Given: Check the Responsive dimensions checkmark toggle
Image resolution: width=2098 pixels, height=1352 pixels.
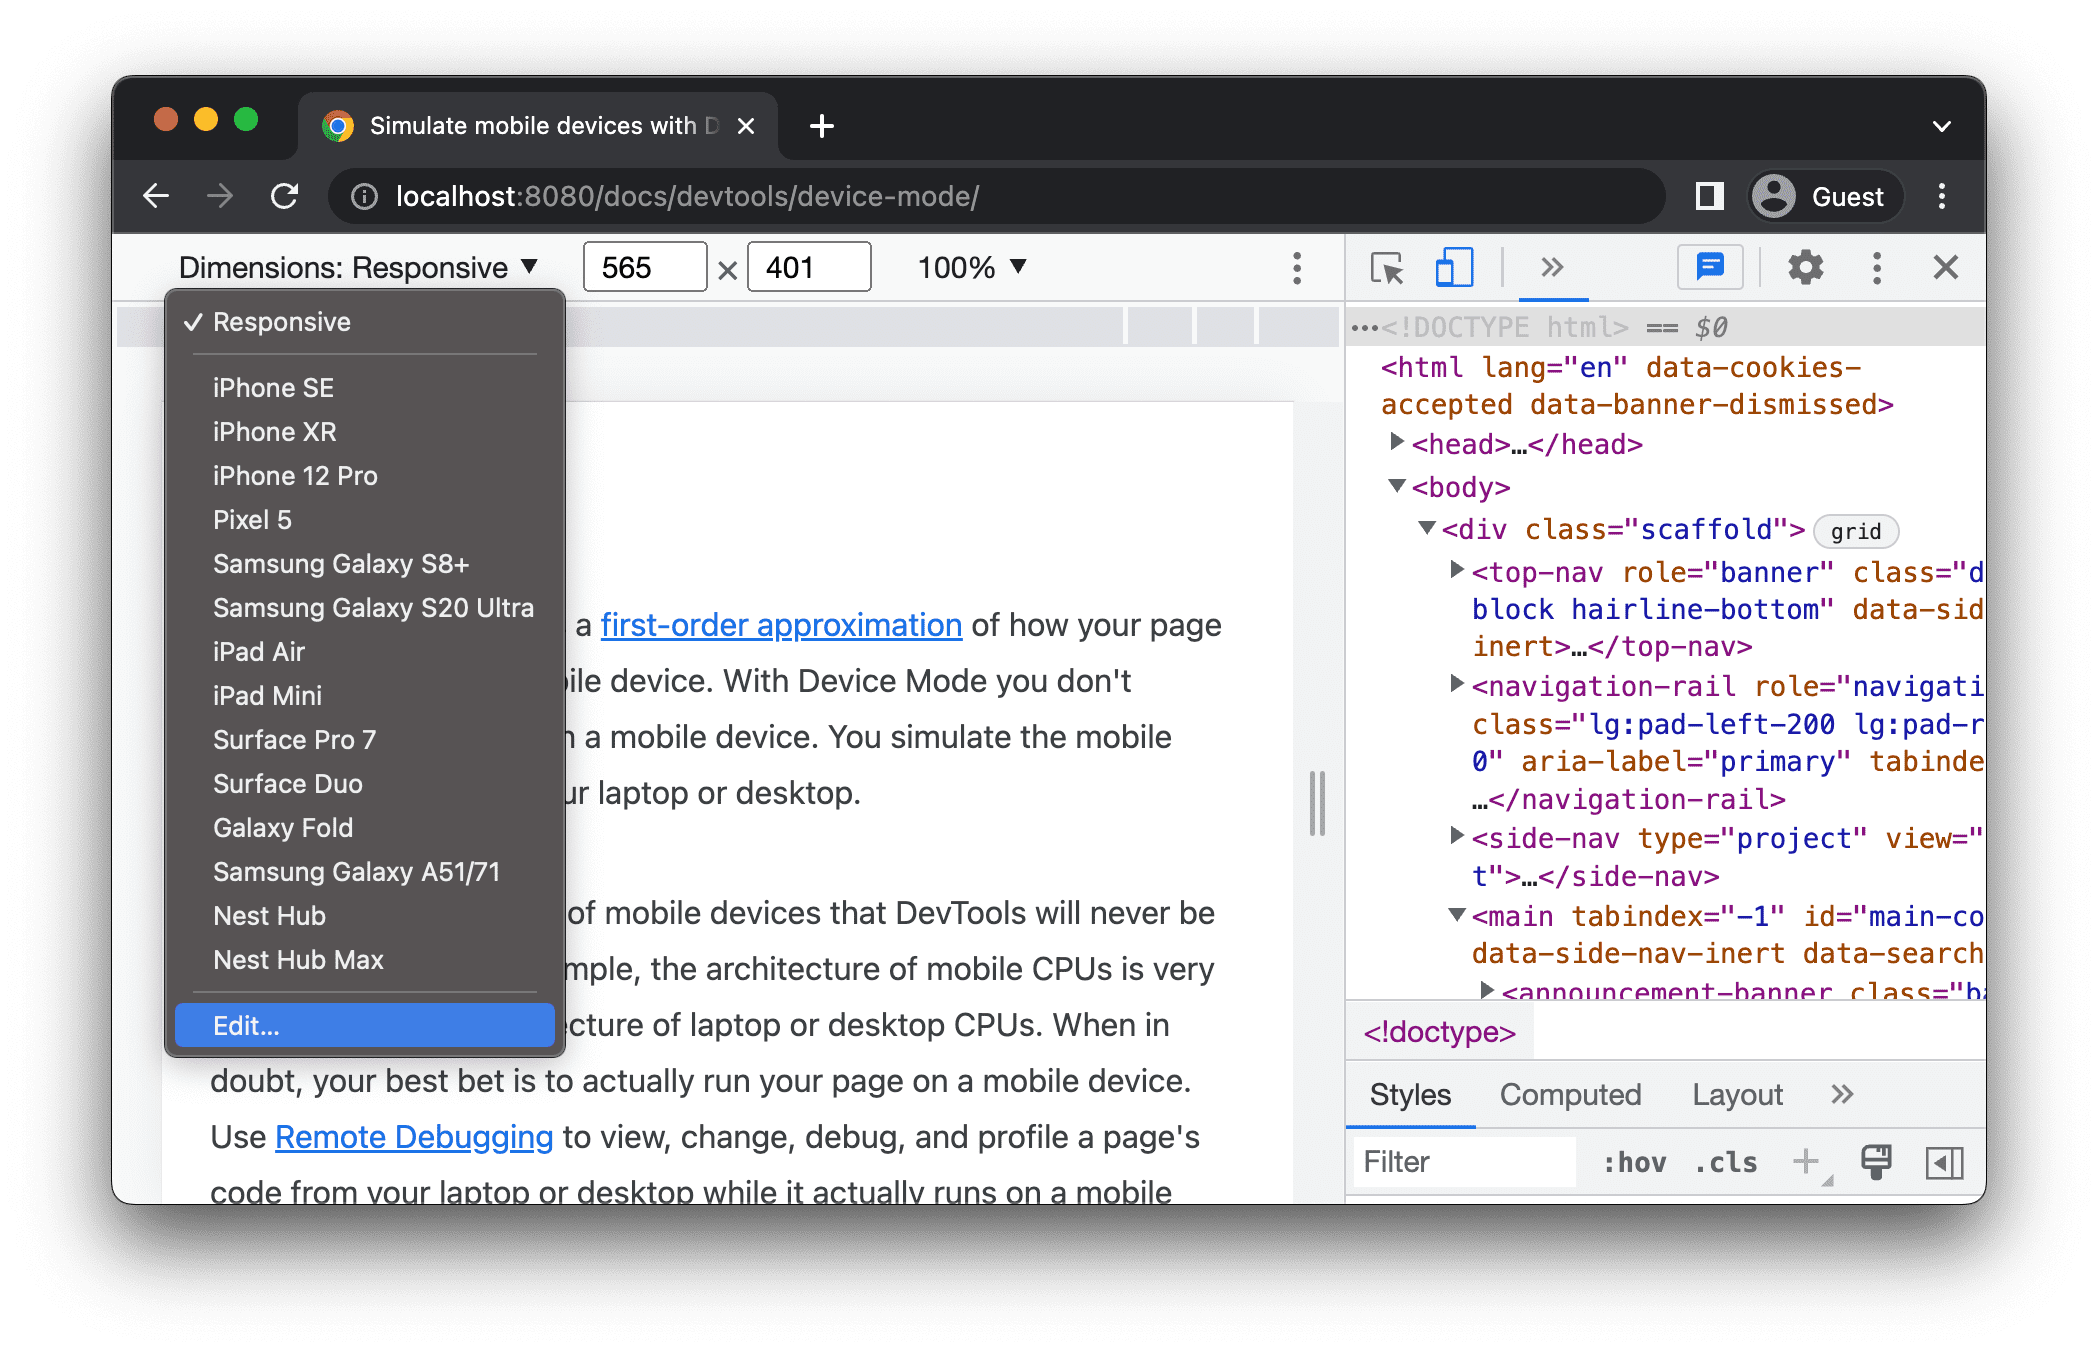Looking at the screenshot, I should [190, 321].
